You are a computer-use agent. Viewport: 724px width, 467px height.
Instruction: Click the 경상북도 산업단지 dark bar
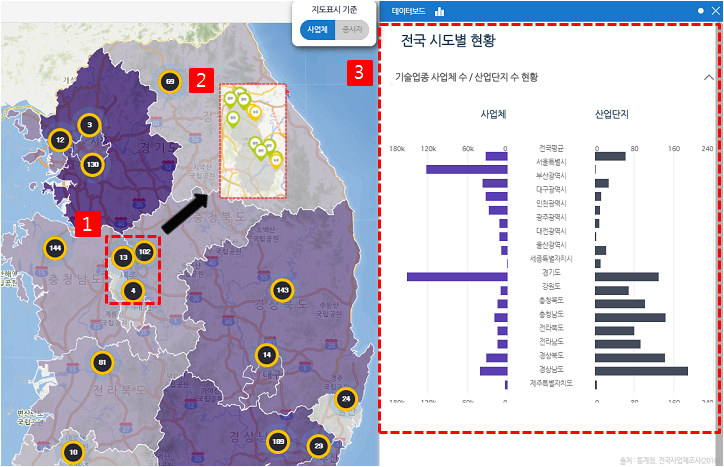[x=630, y=358]
